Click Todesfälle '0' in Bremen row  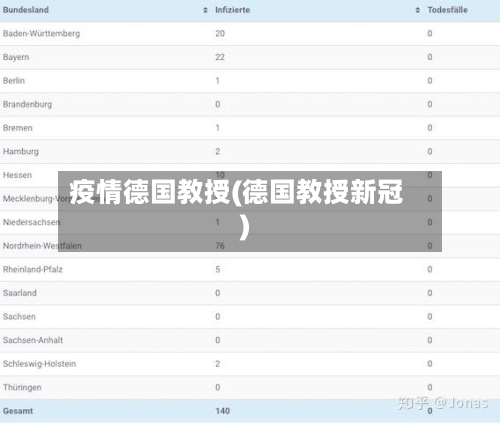click(x=430, y=128)
